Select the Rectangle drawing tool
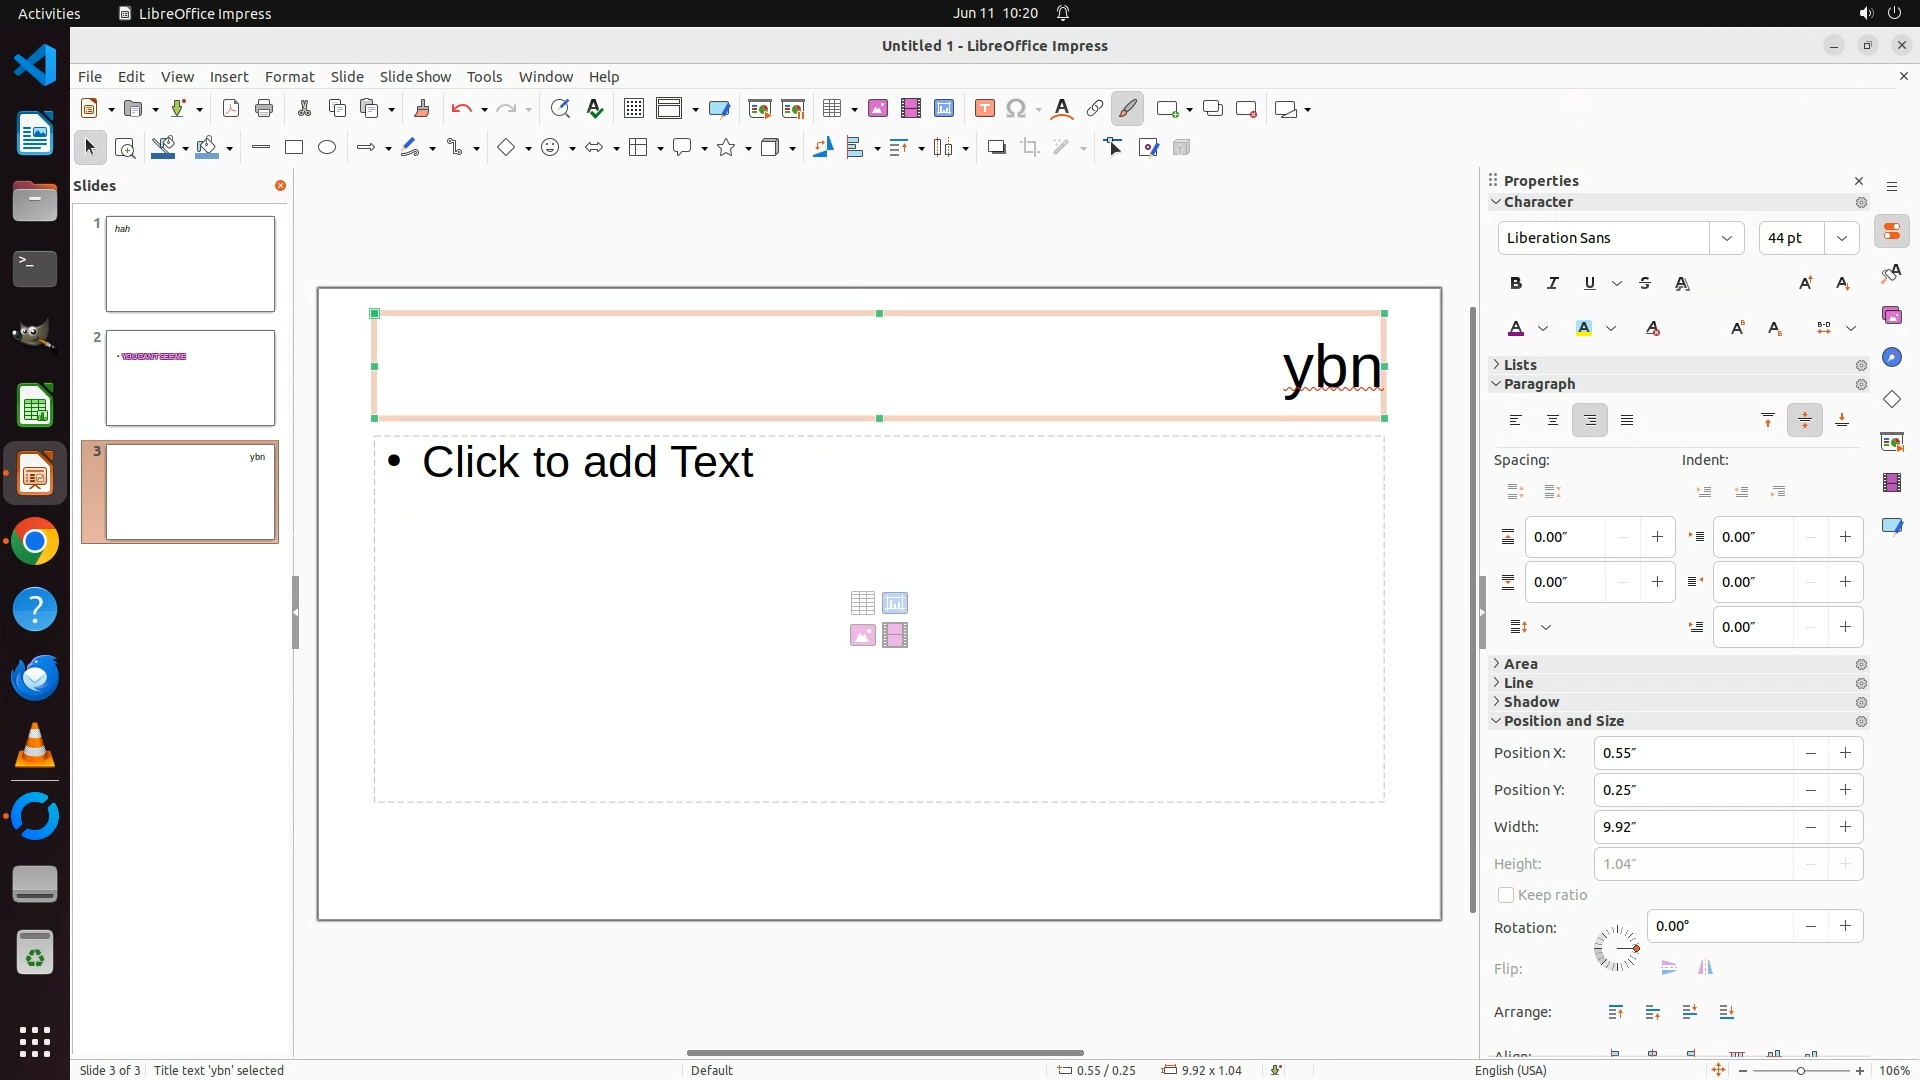 pyautogui.click(x=294, y=148)
